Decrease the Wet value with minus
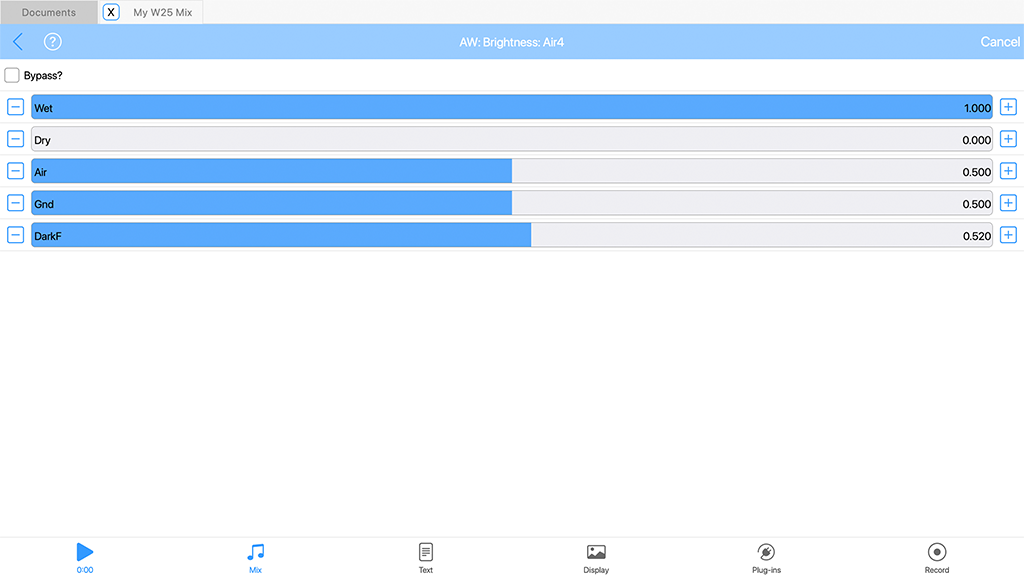This screenshot has width=1024, height=576. pos(16,108)
